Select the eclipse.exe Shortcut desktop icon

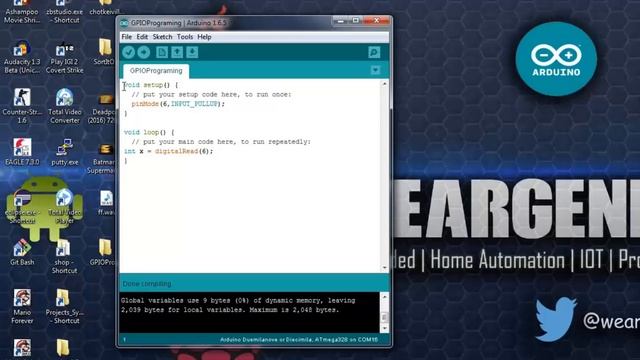[22, 207]
